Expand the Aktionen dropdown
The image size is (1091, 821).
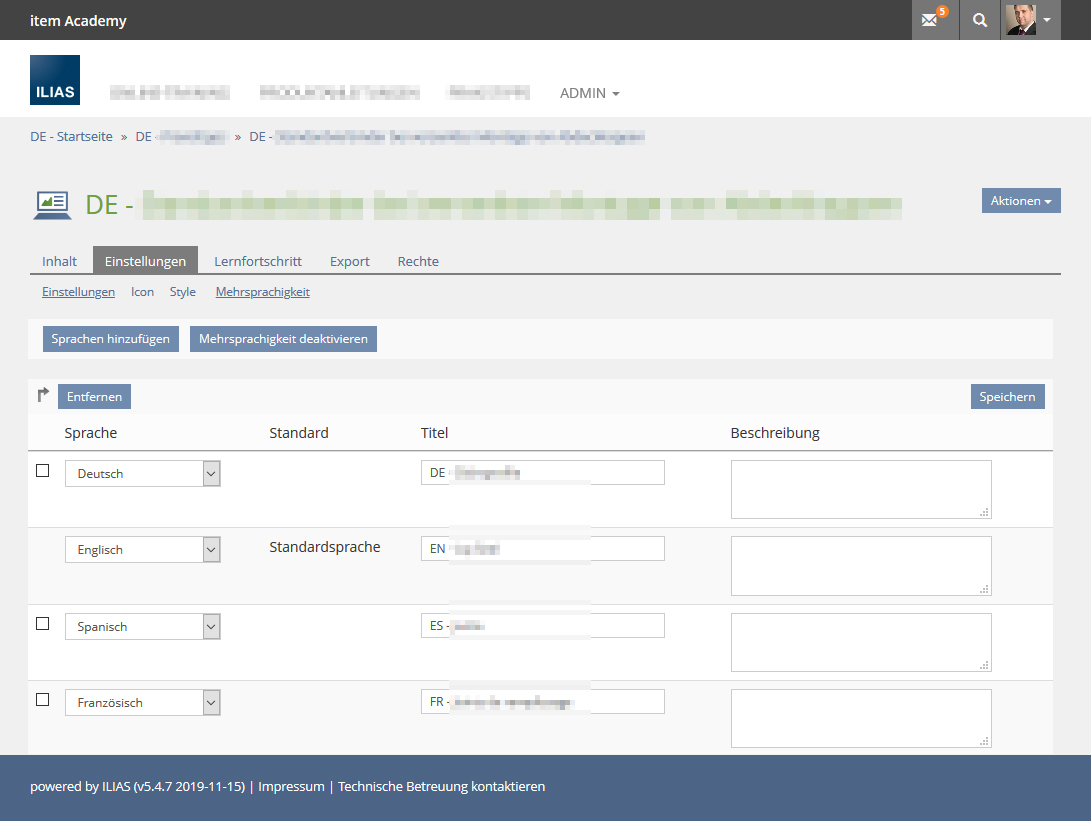coord(1020,201)
